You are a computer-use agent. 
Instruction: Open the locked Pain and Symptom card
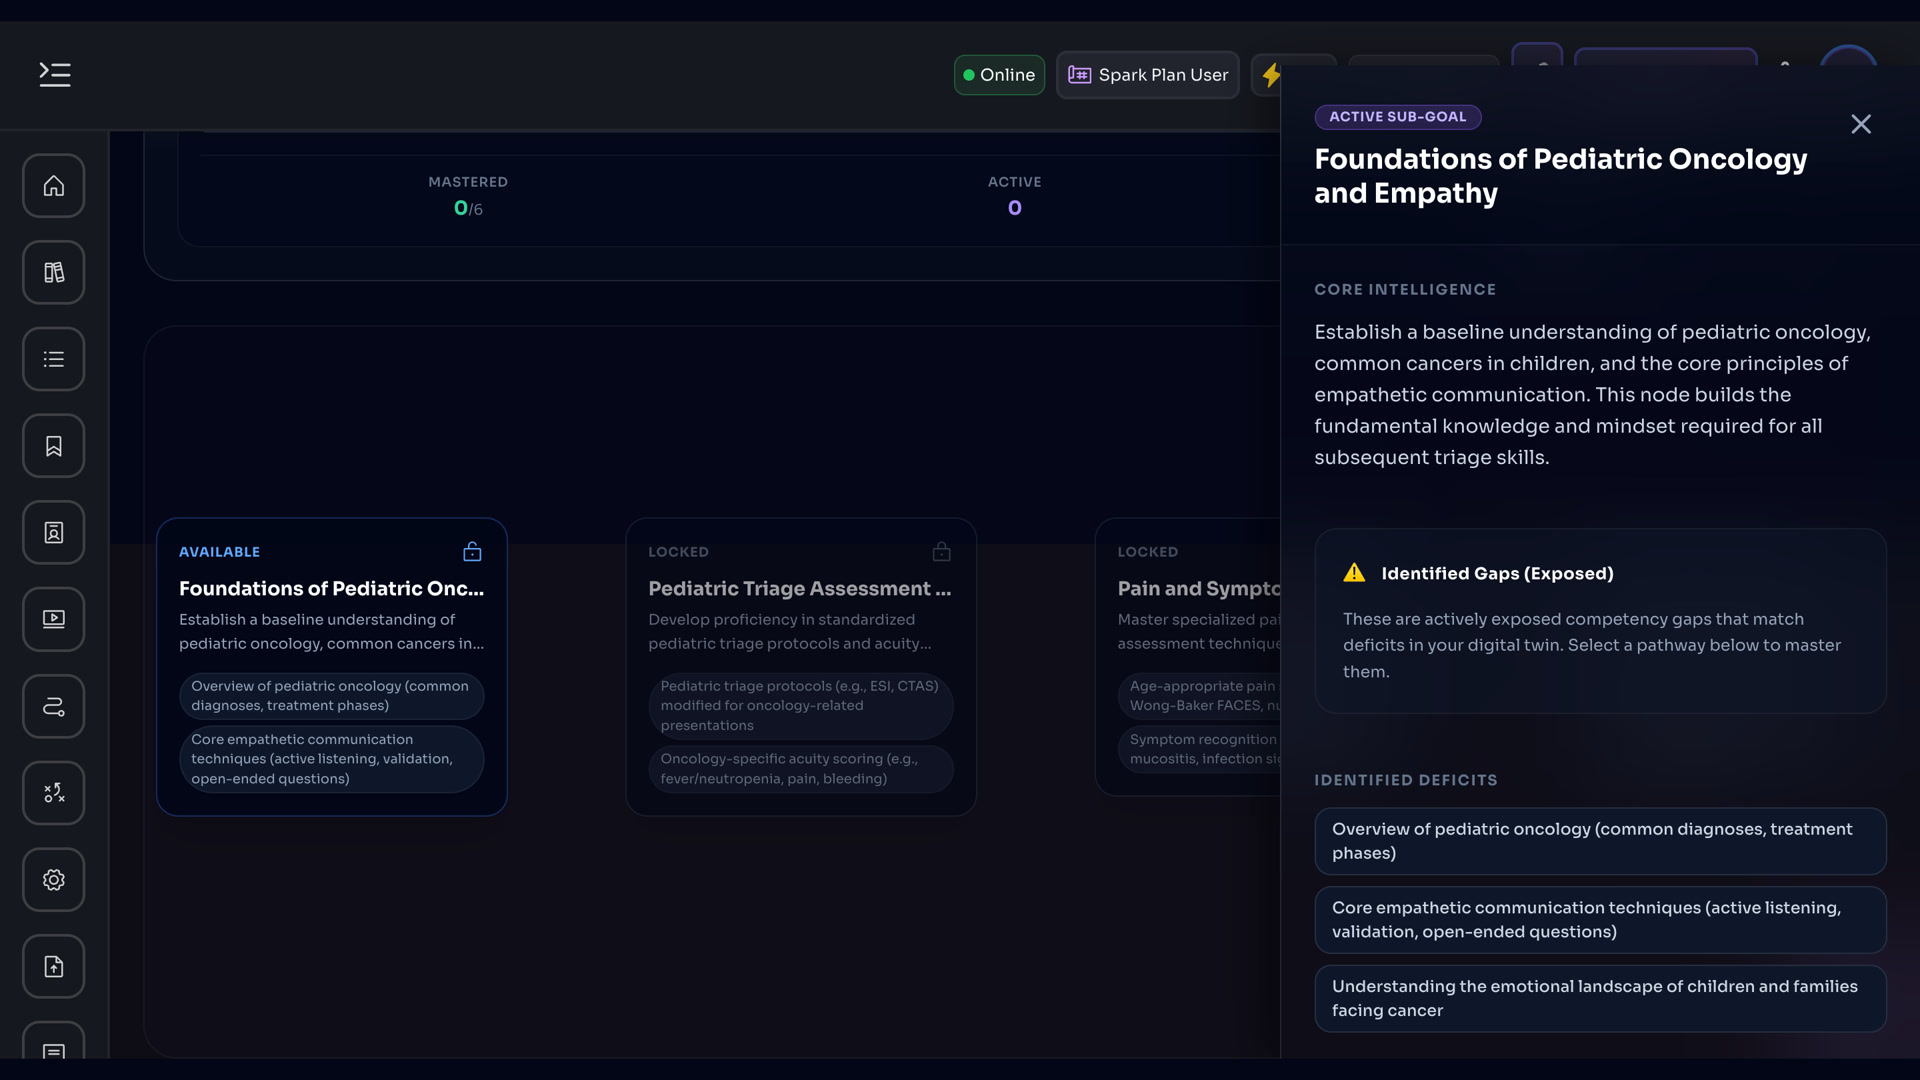click(1188, 657)
